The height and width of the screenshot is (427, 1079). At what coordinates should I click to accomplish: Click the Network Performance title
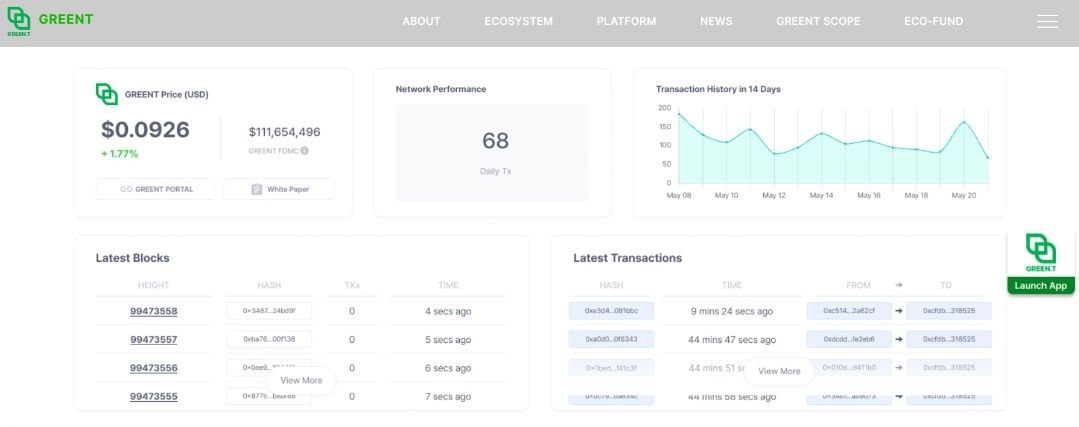[440, 89]
